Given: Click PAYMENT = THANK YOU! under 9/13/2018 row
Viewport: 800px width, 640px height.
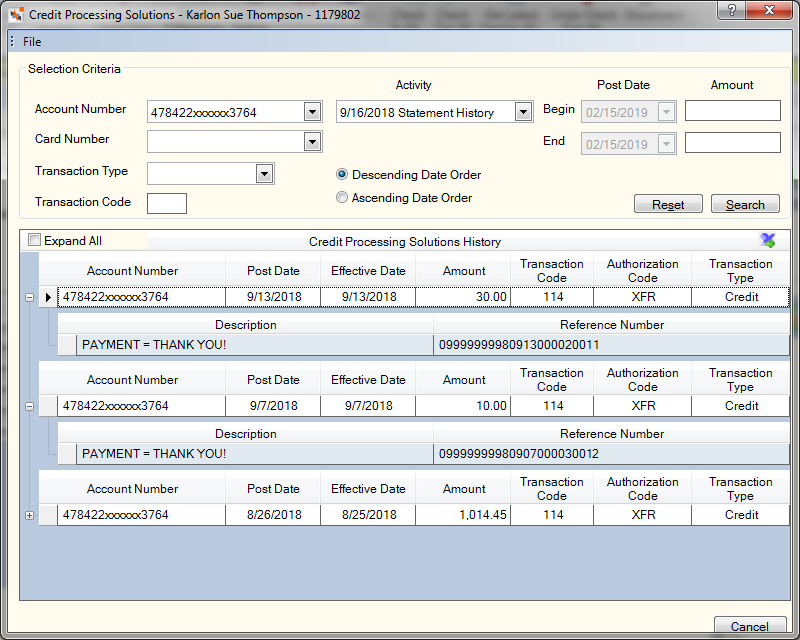Looking at the screenshot, I should coord(255,345).
